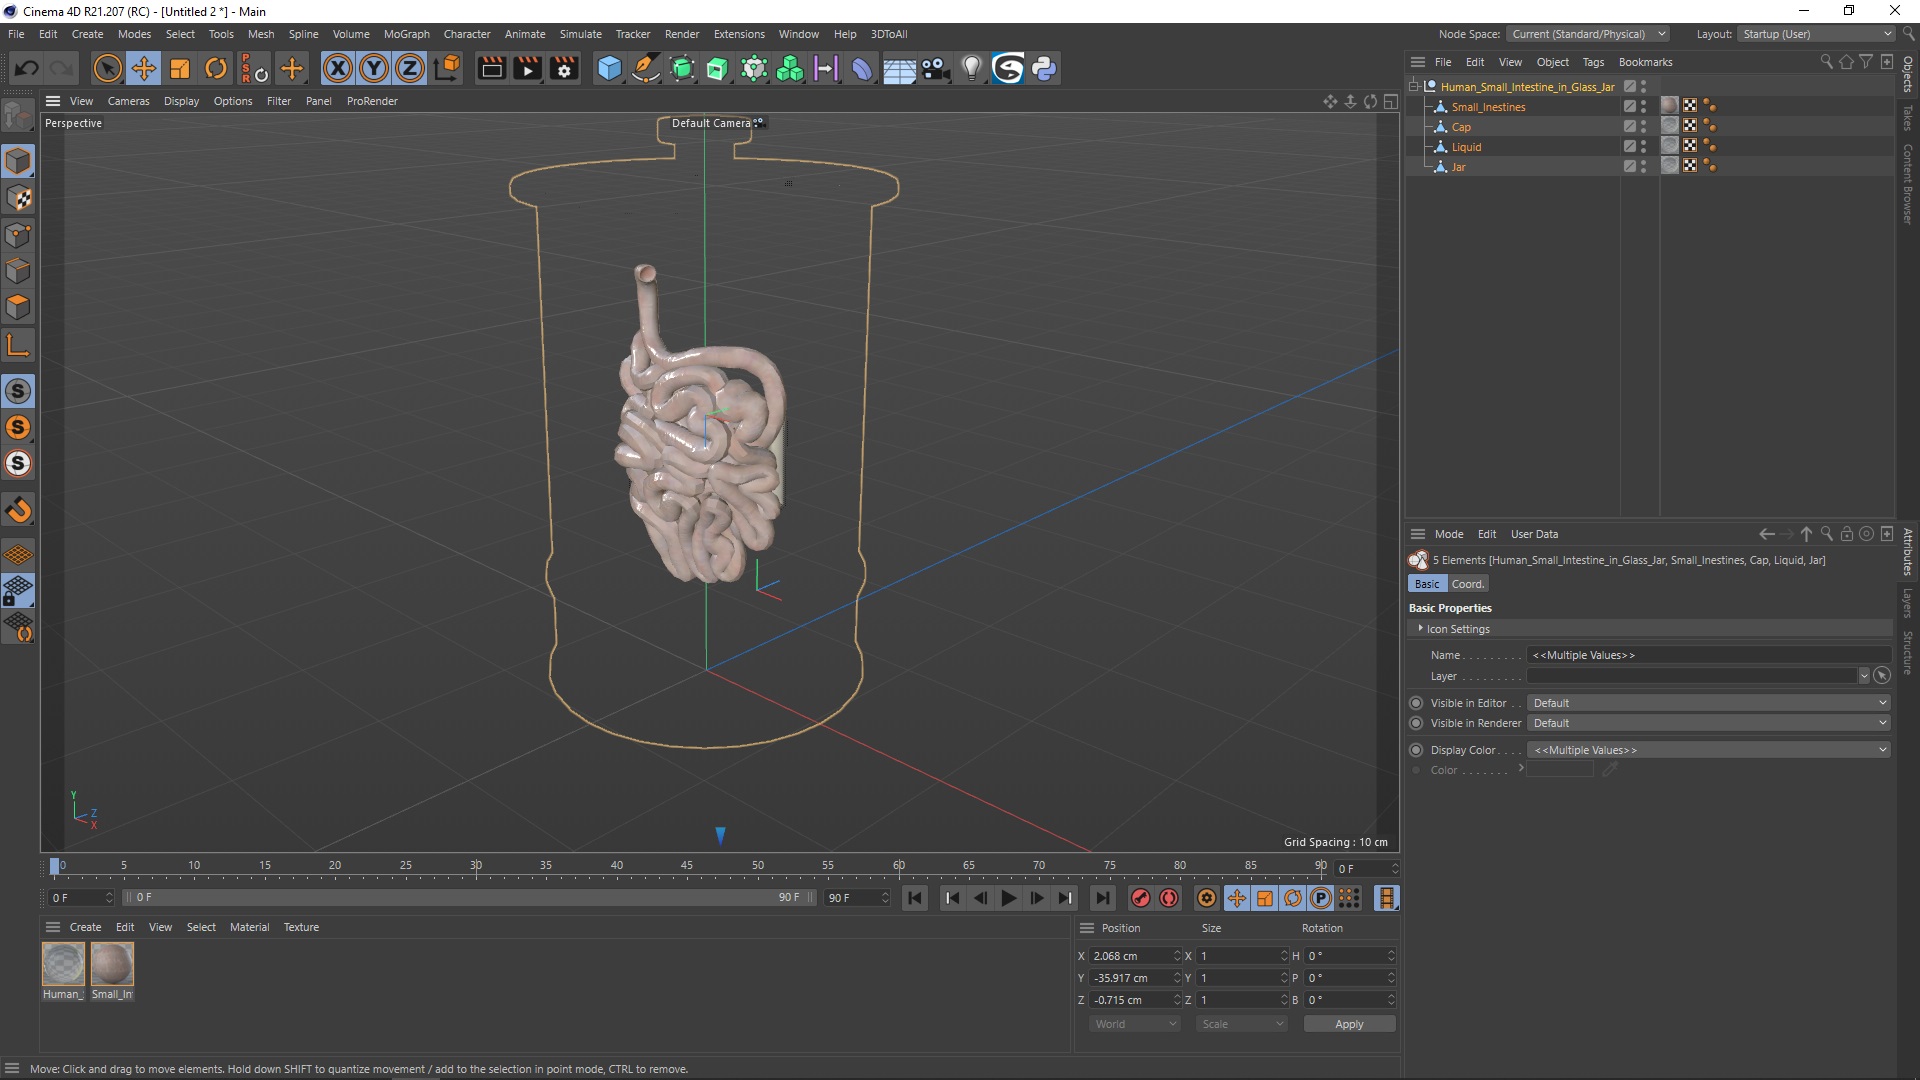Viewport: 1920px width, 1080px height.
Task: Toggle Enable Snap magnet icon
Action: (18, 510)
